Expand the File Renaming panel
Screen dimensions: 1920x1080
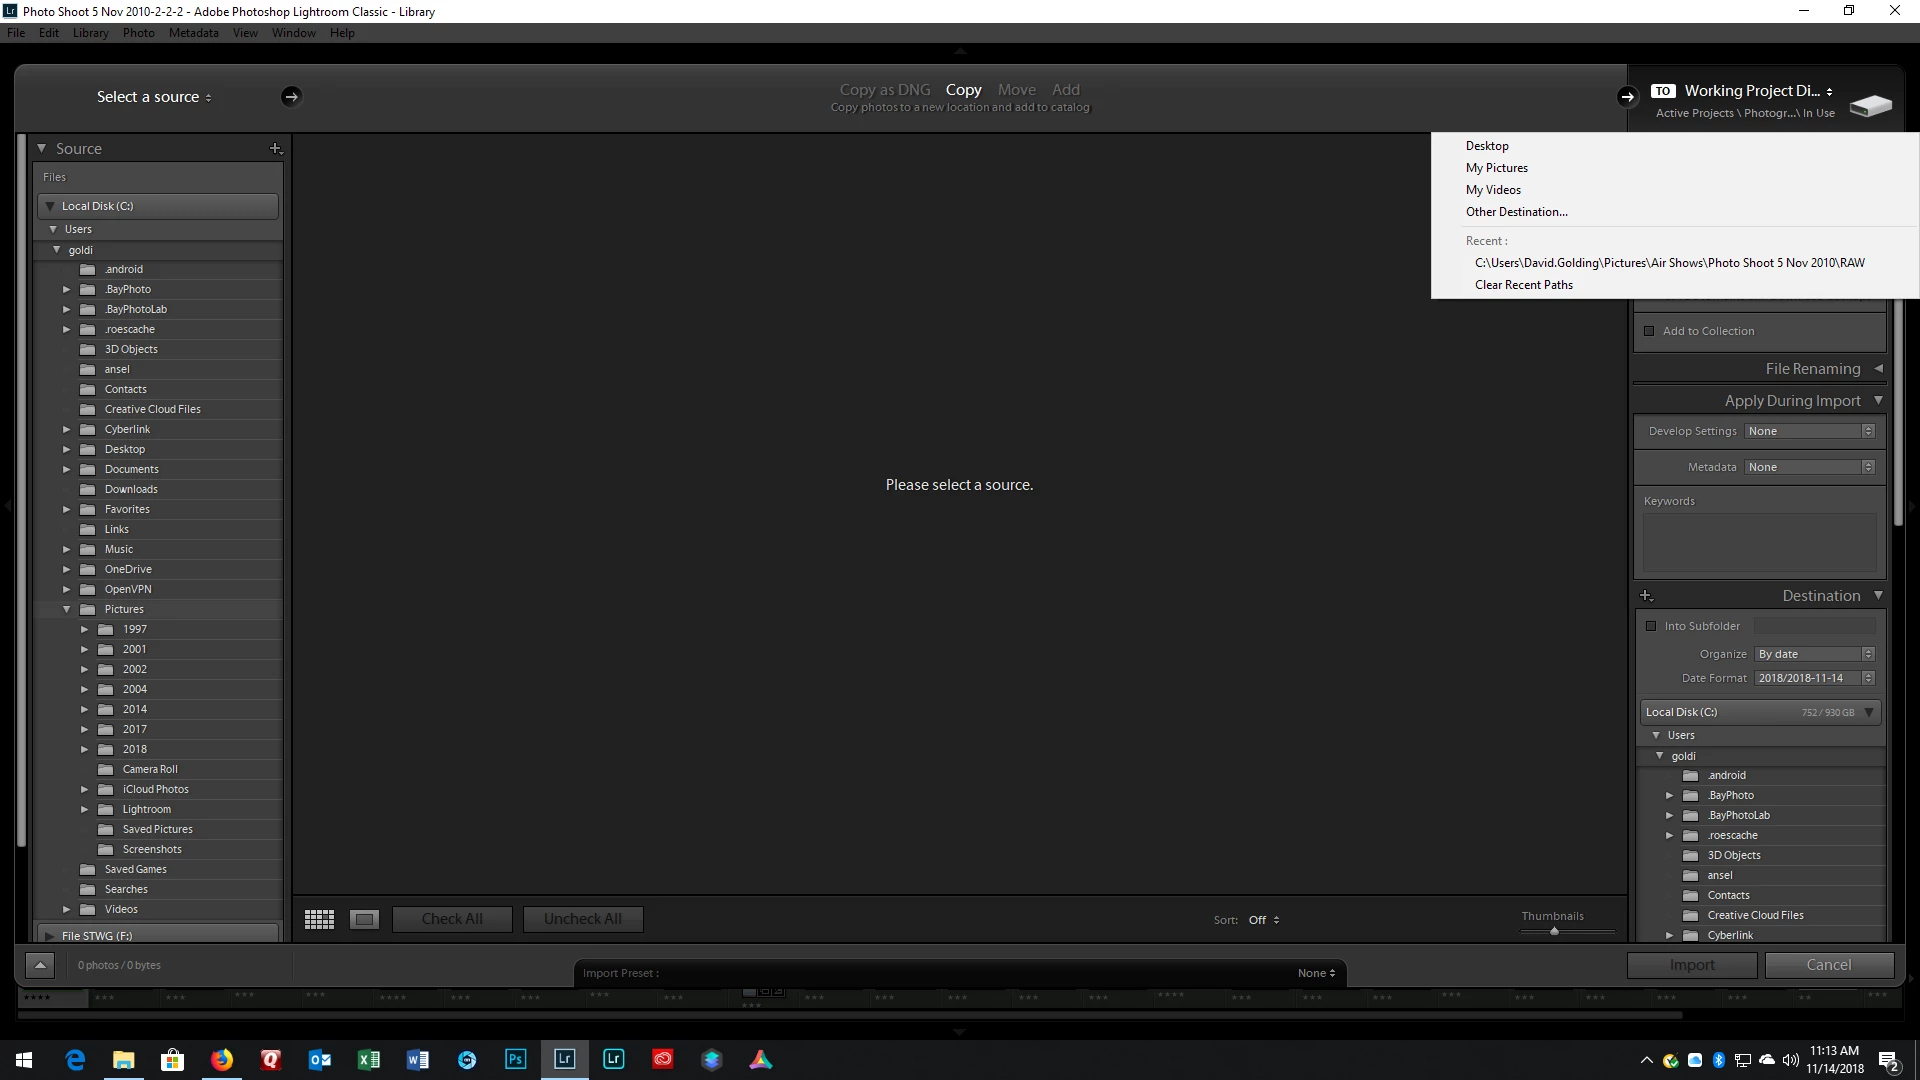click(1878, 369)
